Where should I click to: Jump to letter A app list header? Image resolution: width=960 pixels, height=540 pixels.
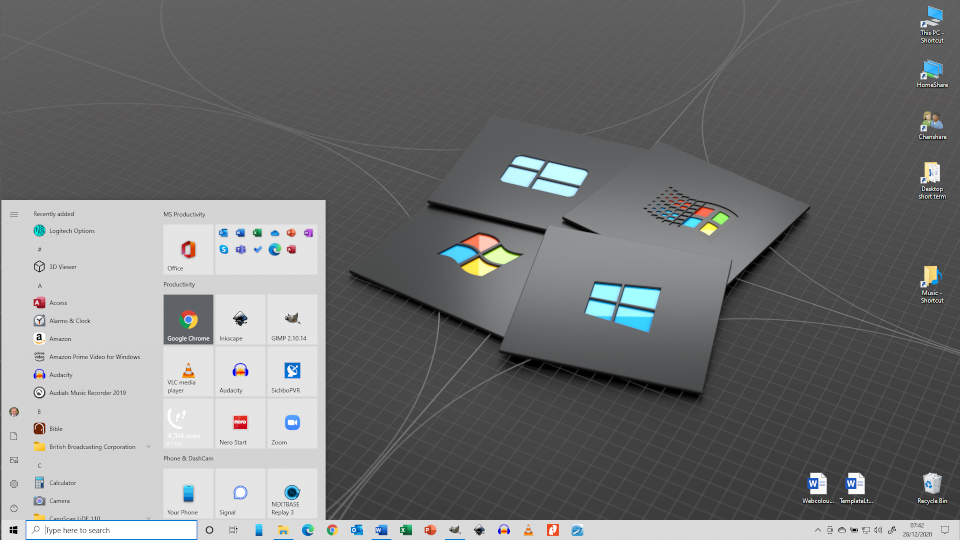[40, 286]
